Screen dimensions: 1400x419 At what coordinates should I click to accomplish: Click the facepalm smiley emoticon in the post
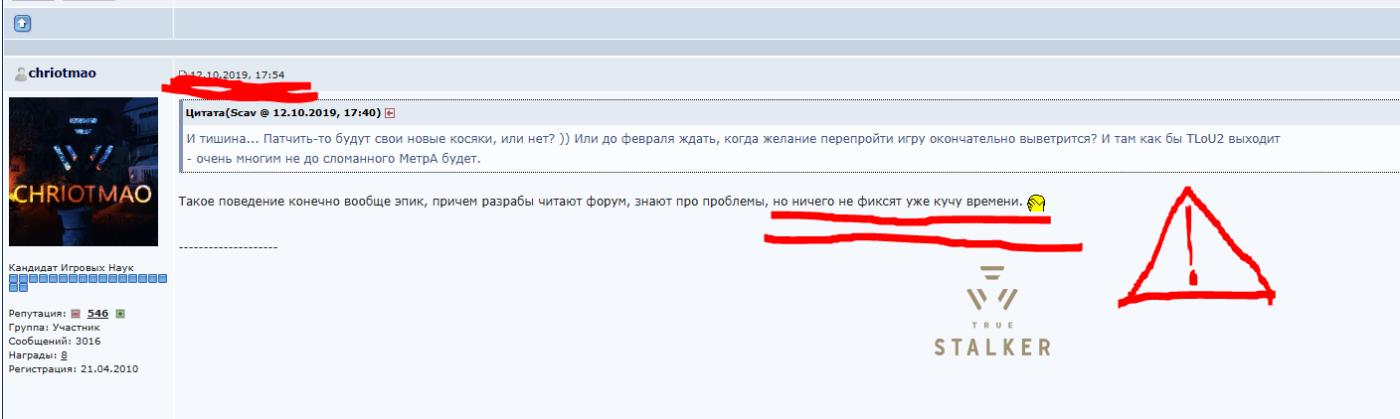[x=1036, y=203]
